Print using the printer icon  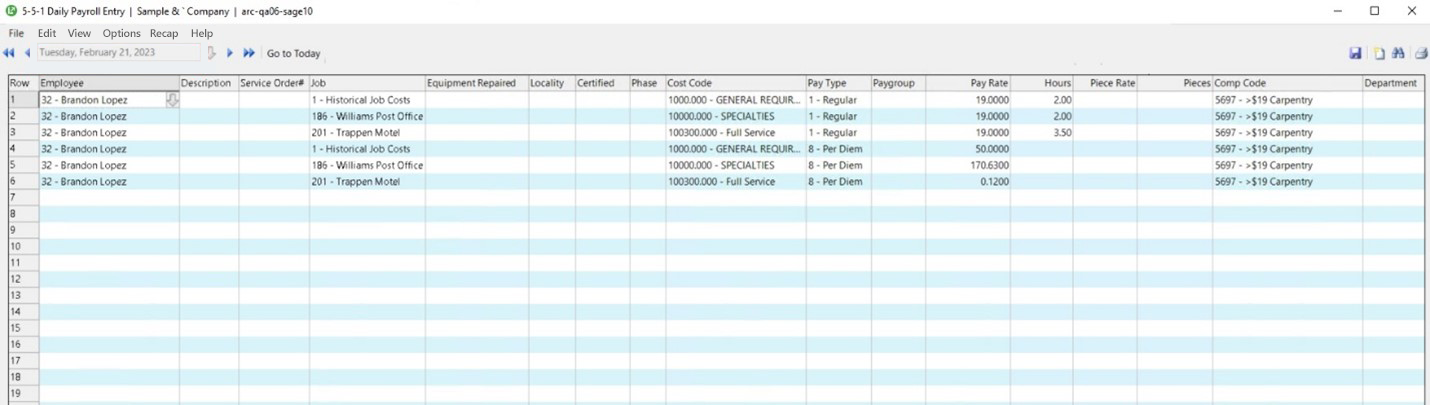tap(1421, 54)
